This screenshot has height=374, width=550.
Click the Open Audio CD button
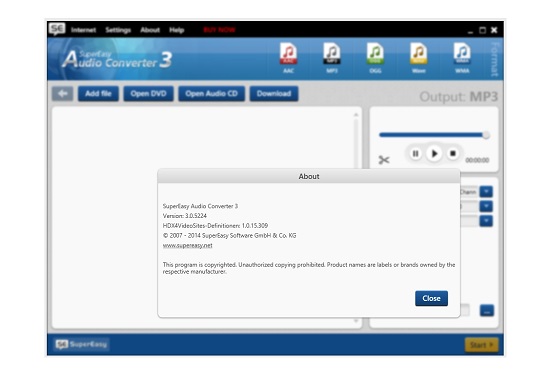pos(212,94)
